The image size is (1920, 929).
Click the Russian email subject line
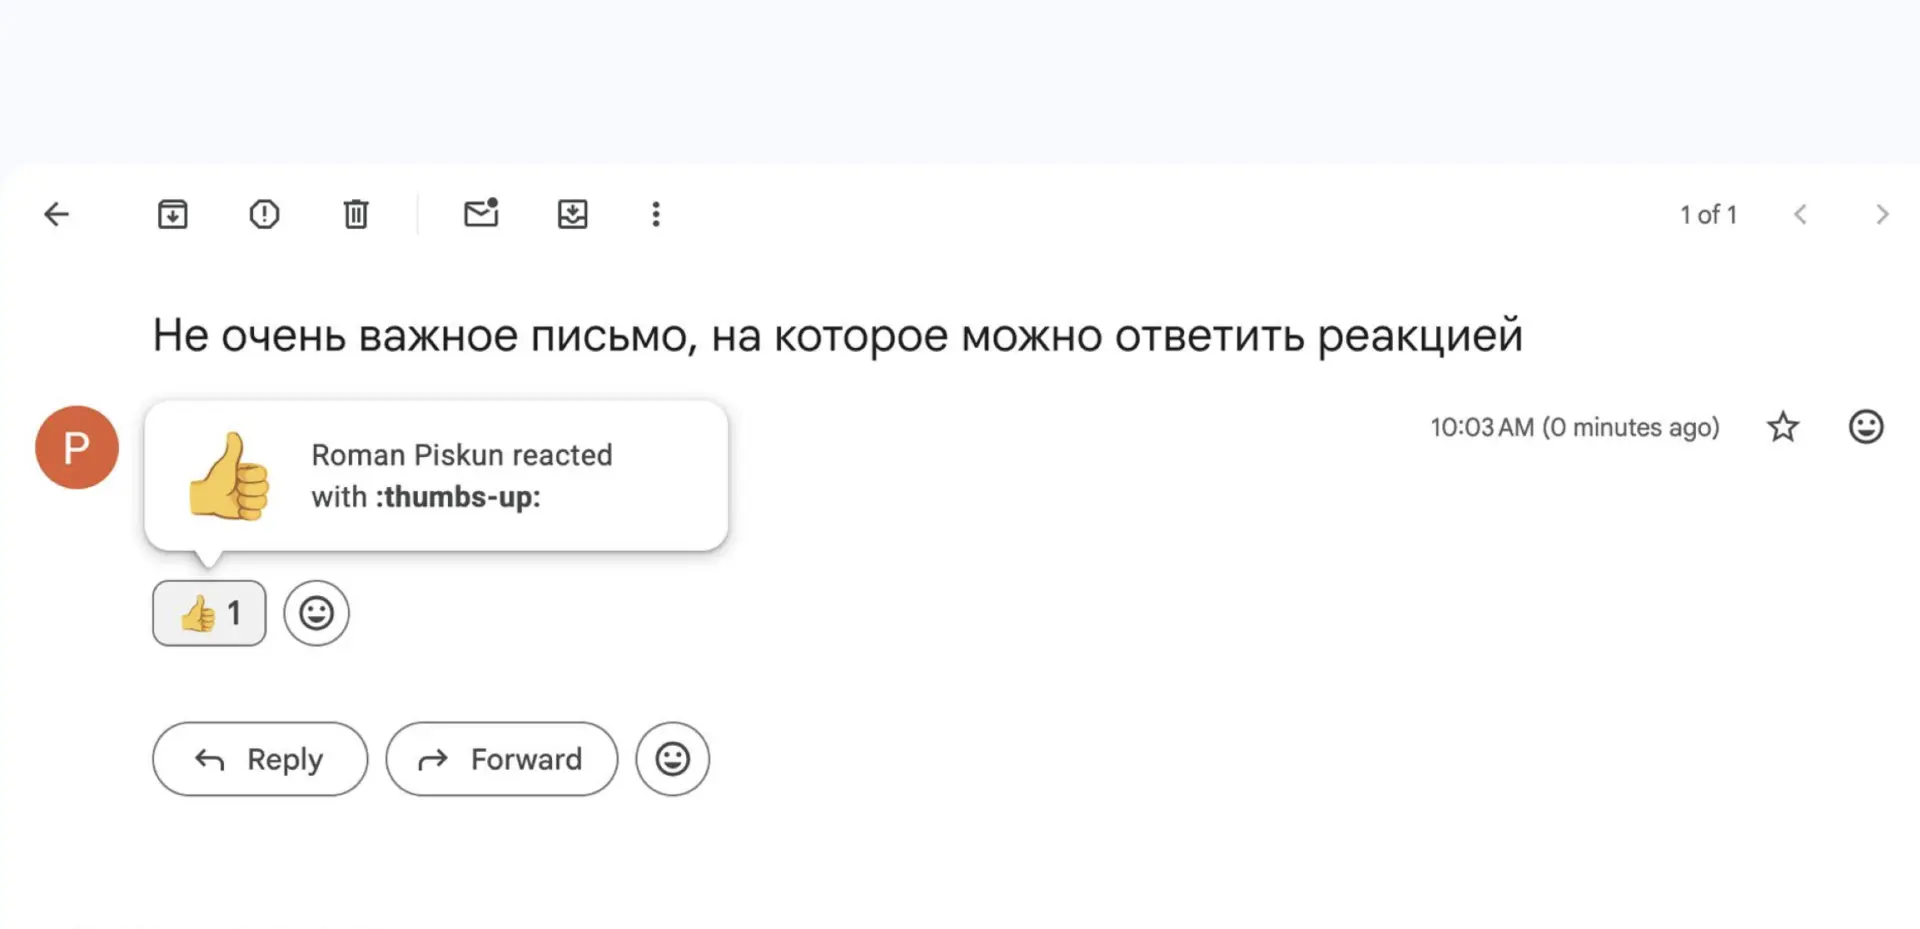click(x=837, y=336)
